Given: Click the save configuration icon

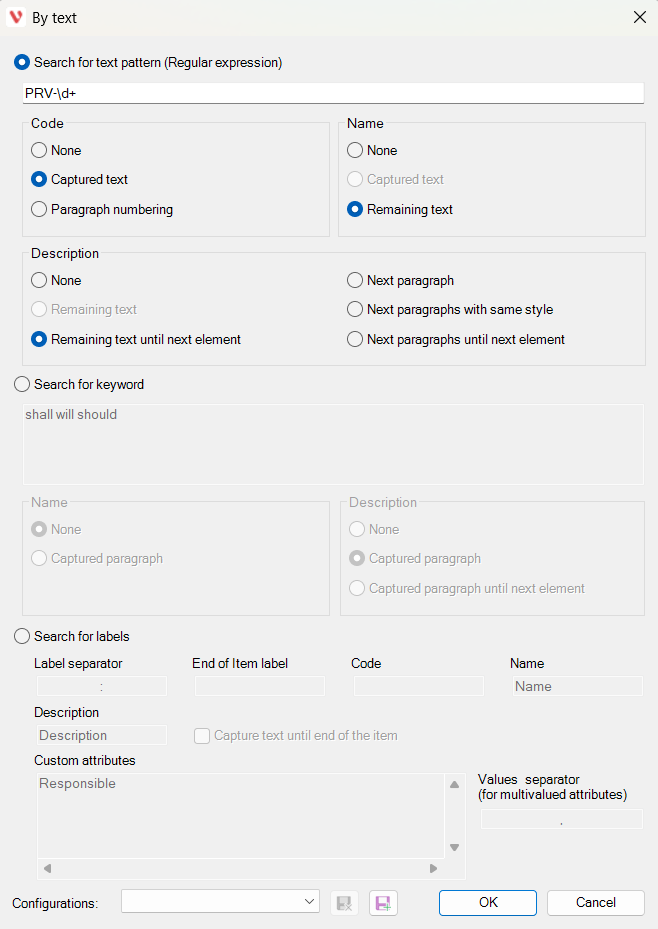Looking at the screenshot, I should pyautogui.click(x=382, y=903).
